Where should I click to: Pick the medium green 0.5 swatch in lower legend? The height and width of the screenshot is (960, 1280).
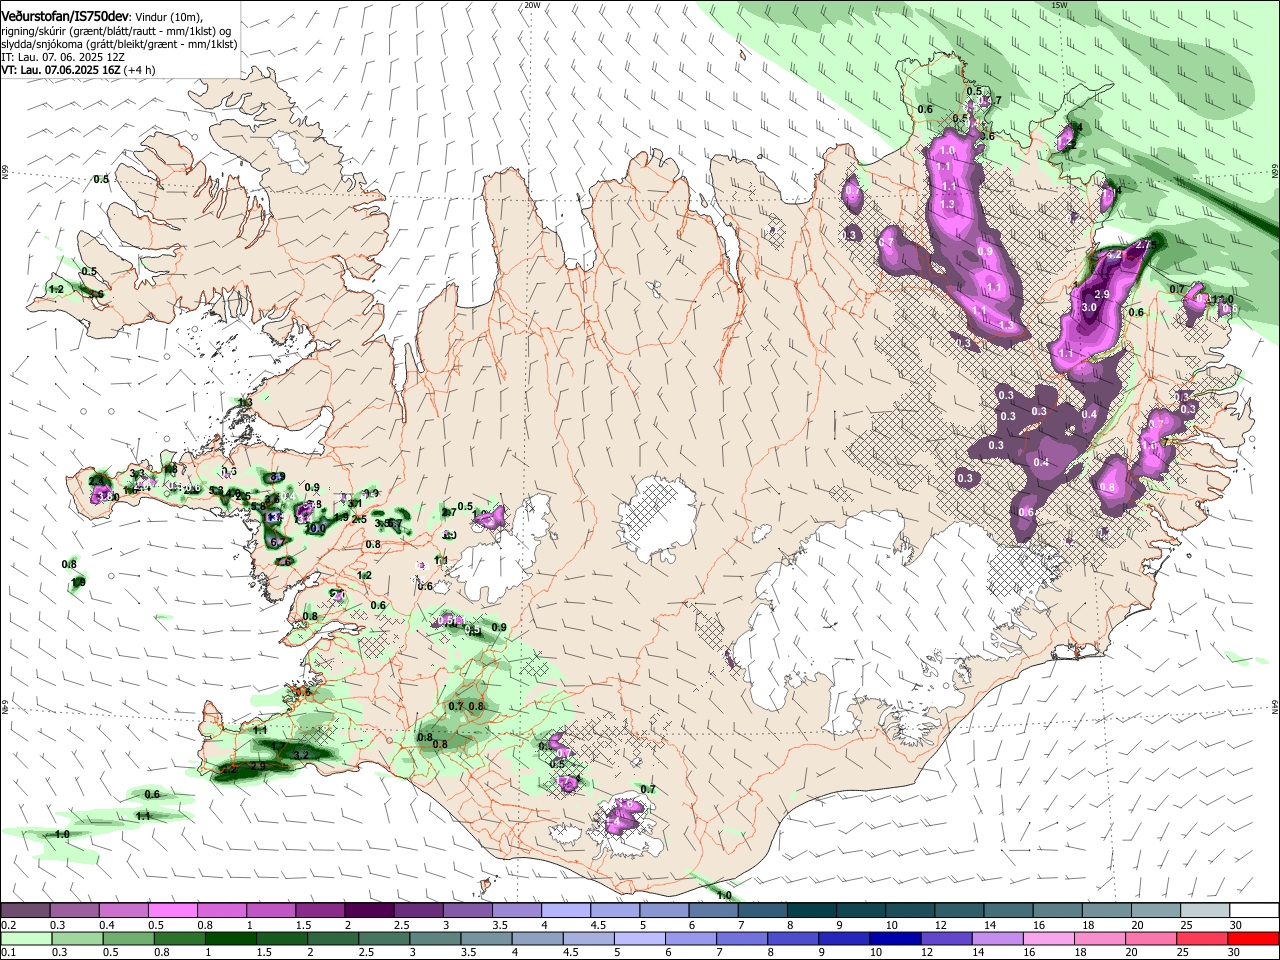click(127, 939)
